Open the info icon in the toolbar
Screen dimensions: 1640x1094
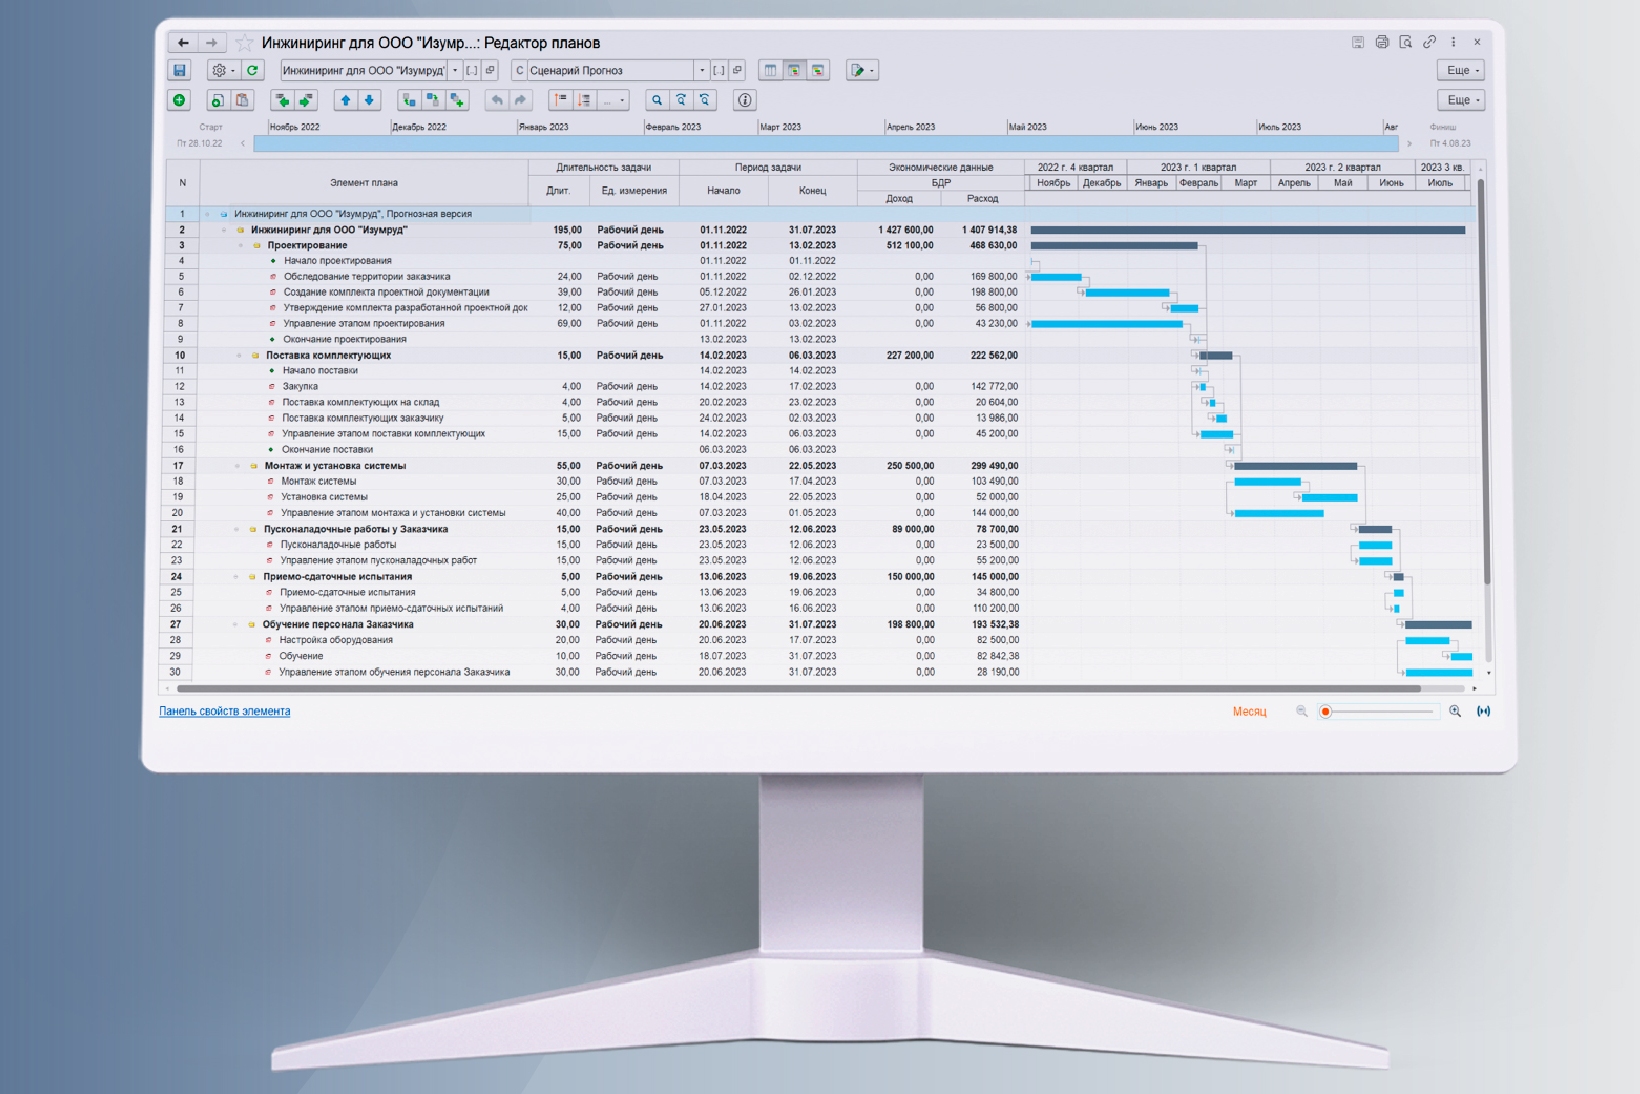pyautogui.click(x=744, y=100)
